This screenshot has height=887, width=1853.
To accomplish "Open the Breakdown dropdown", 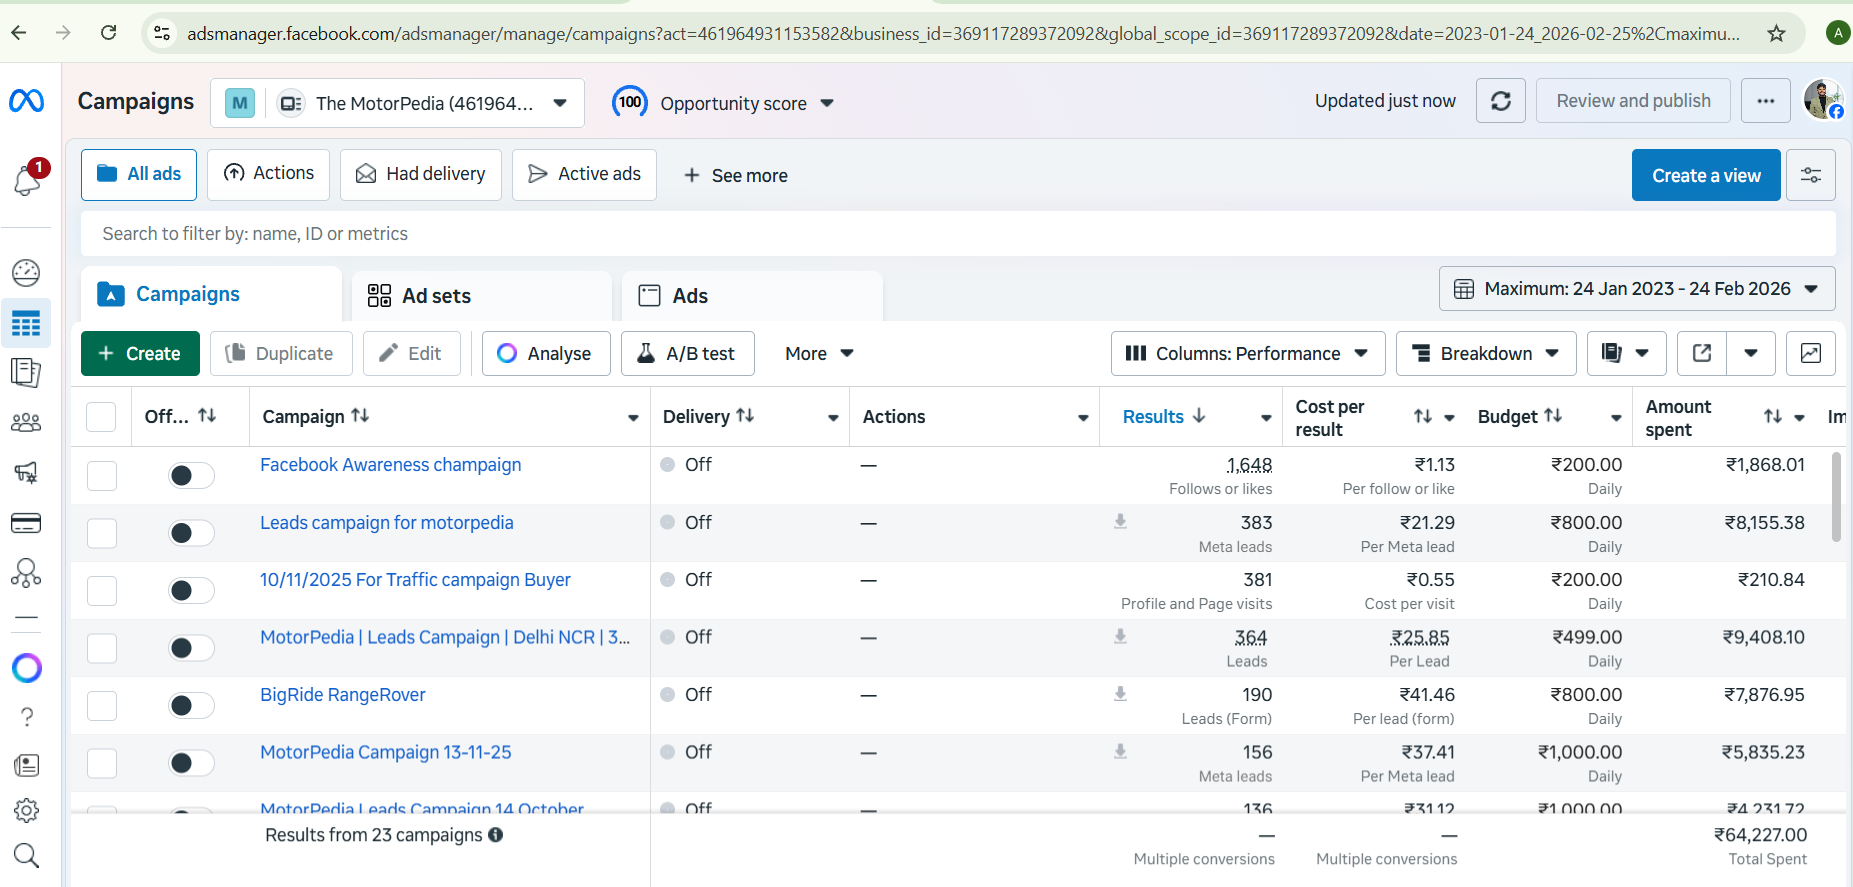I will coord(1485,353).
